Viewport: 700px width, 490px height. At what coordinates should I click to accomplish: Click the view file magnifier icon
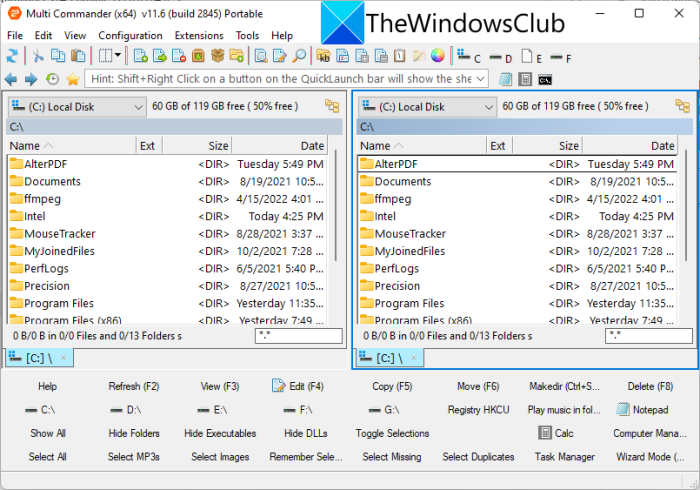pos(261,56)
